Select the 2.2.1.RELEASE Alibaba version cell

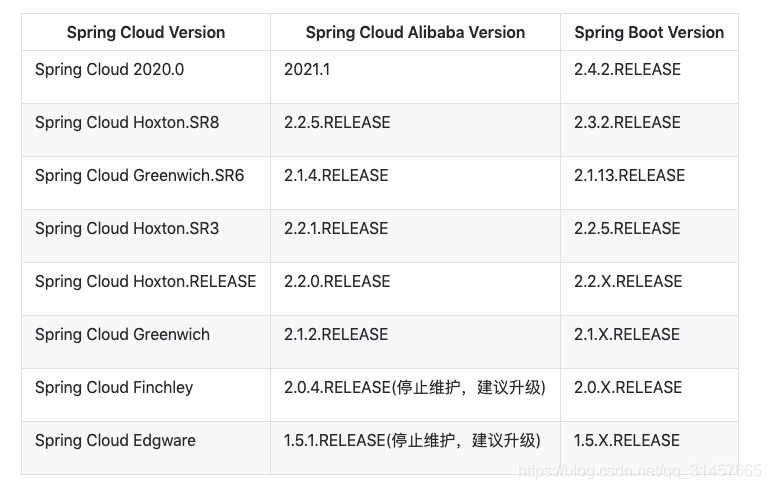336,229
